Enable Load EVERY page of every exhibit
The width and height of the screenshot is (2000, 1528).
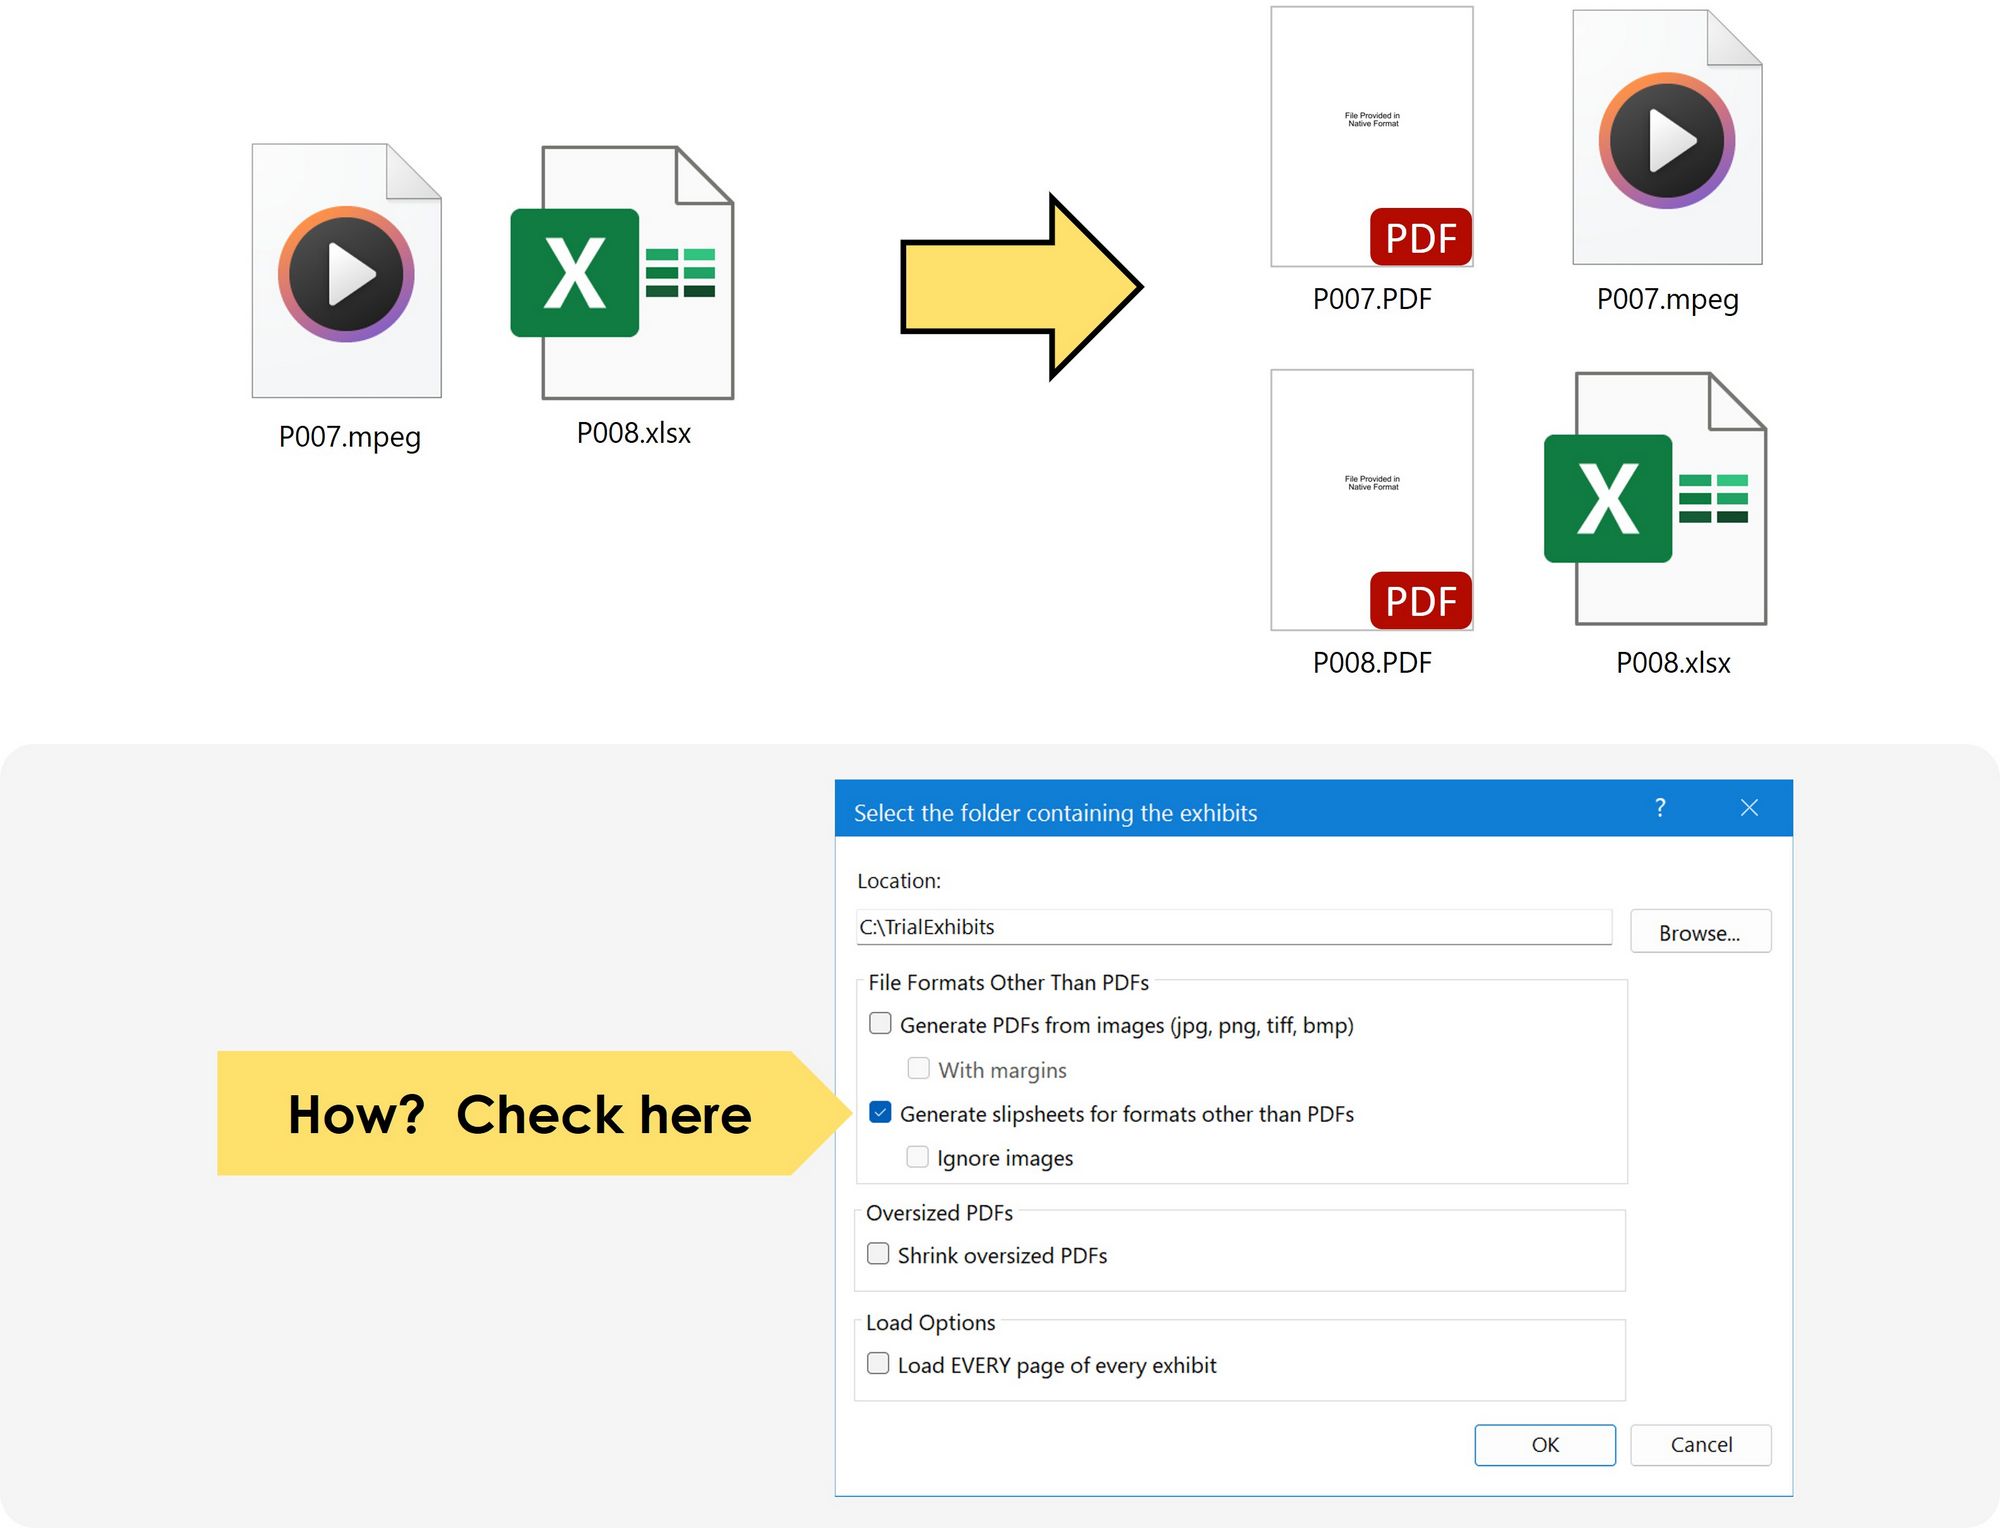pyautogui.click(x=877, y=1363)
